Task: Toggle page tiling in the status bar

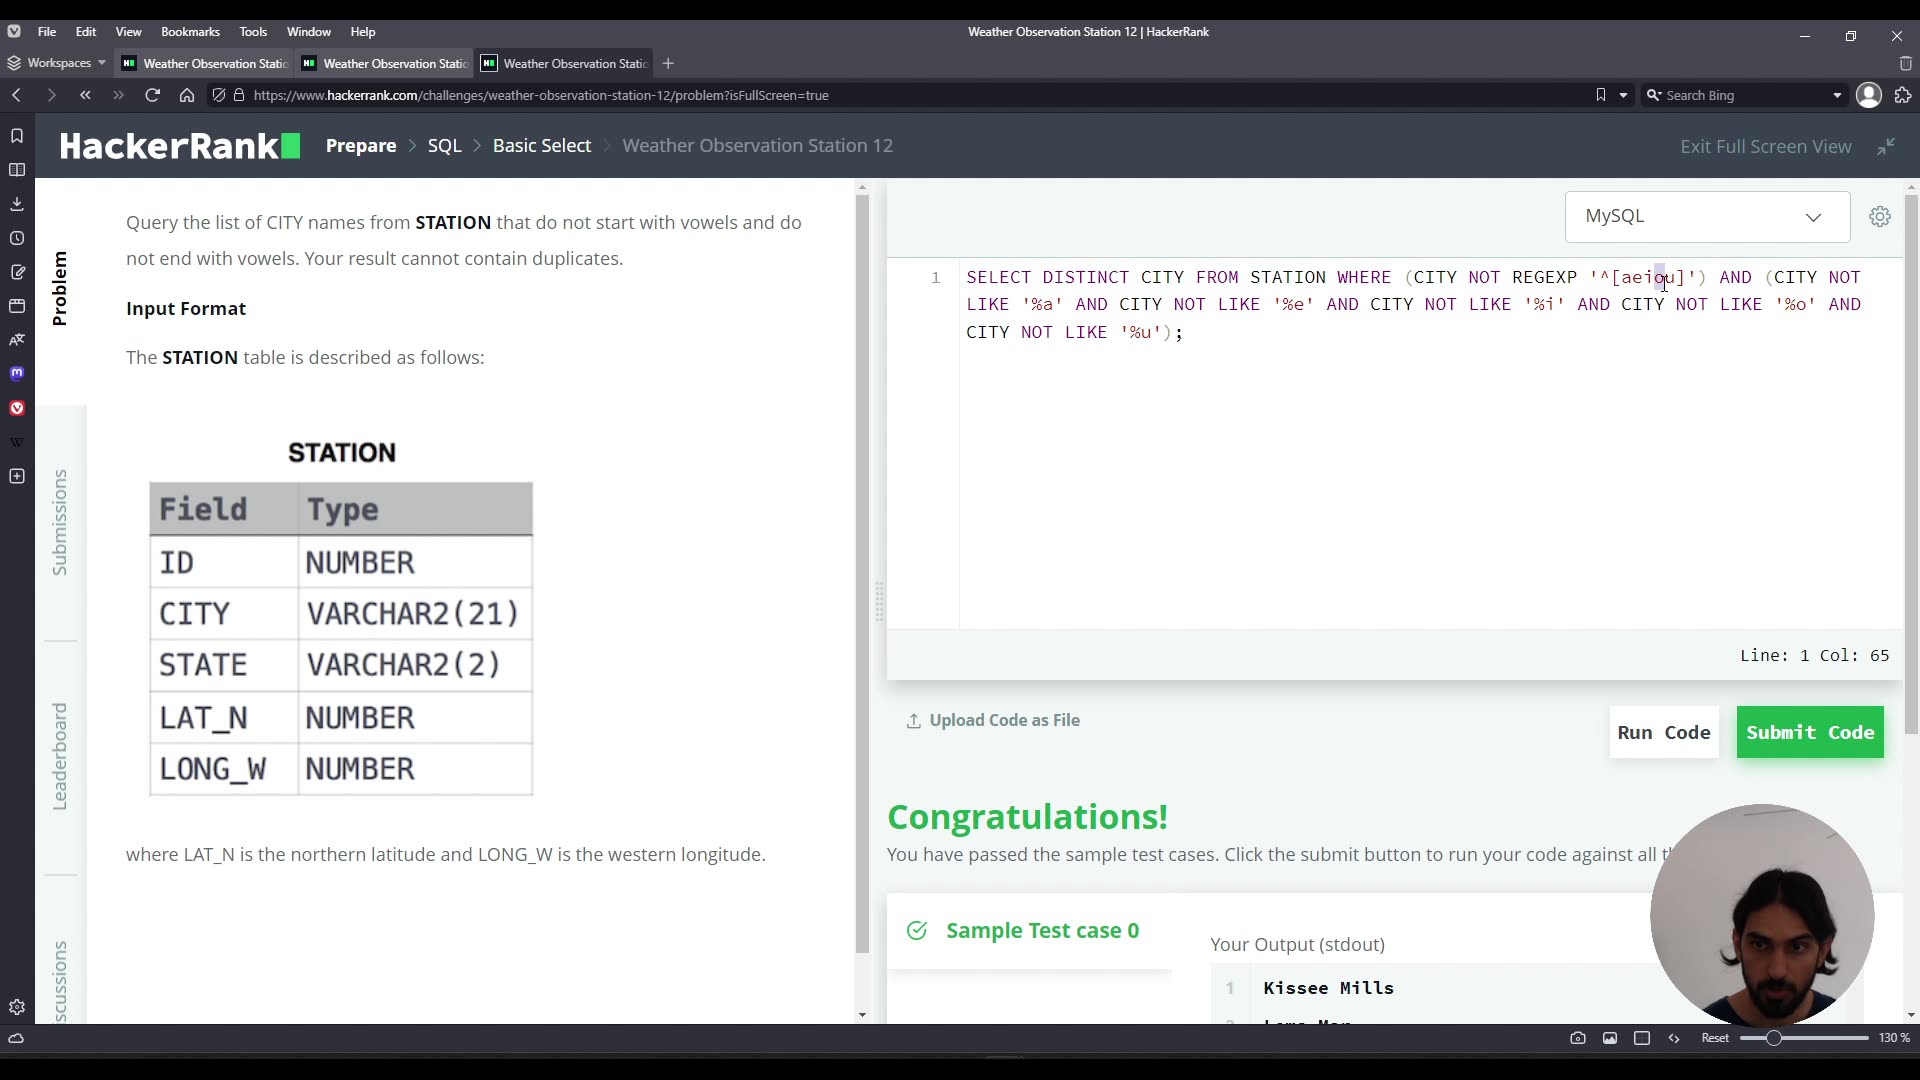Action: tap(1642, 1039)
